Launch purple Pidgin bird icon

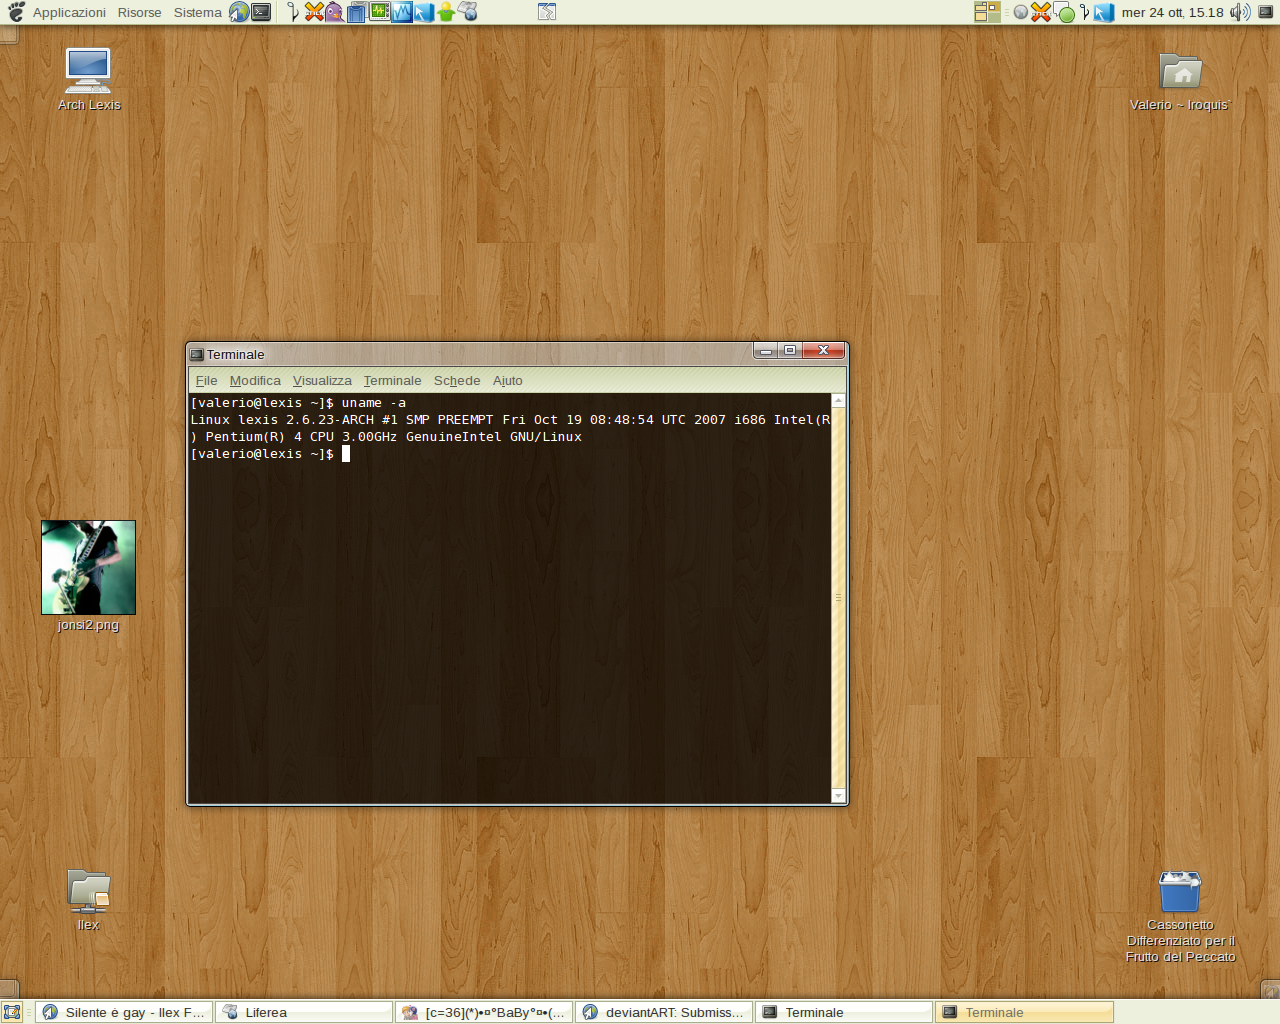click(x=334, y=12)
